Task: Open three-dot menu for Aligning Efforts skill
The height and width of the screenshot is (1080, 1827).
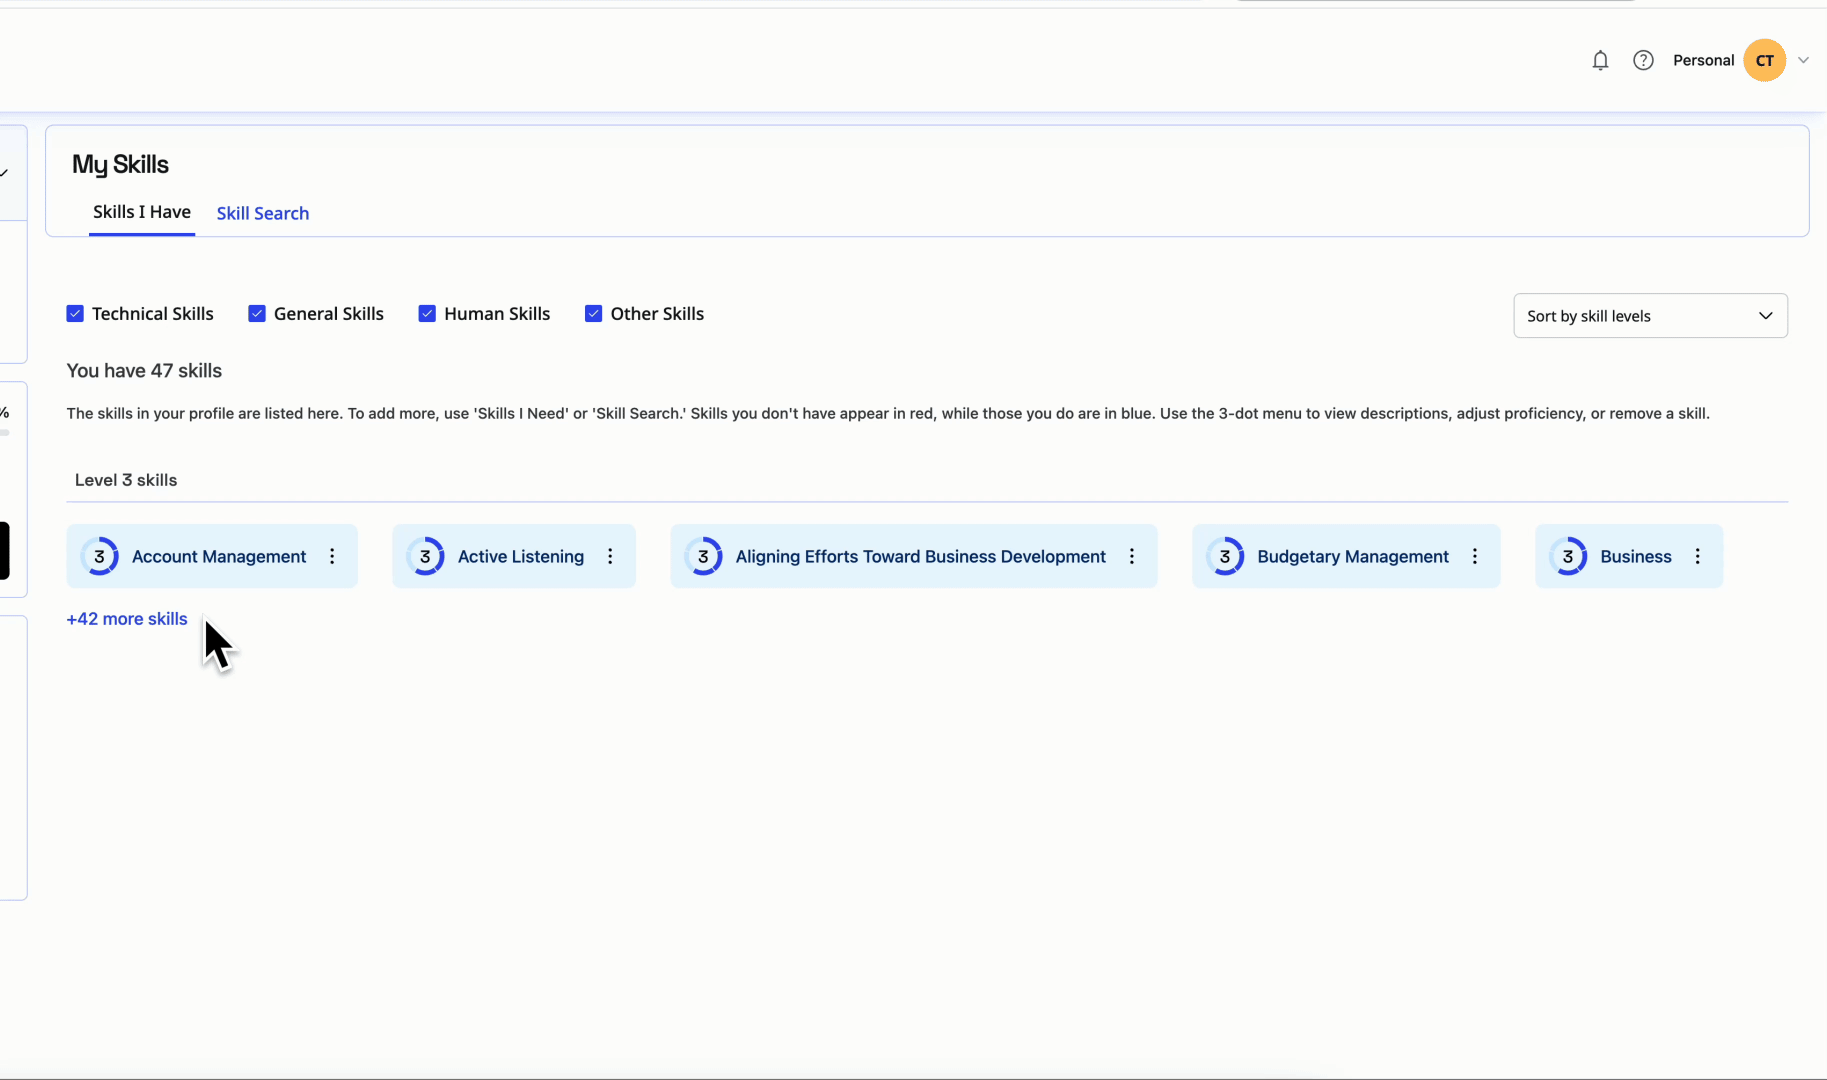Action: coord(1132,557)
